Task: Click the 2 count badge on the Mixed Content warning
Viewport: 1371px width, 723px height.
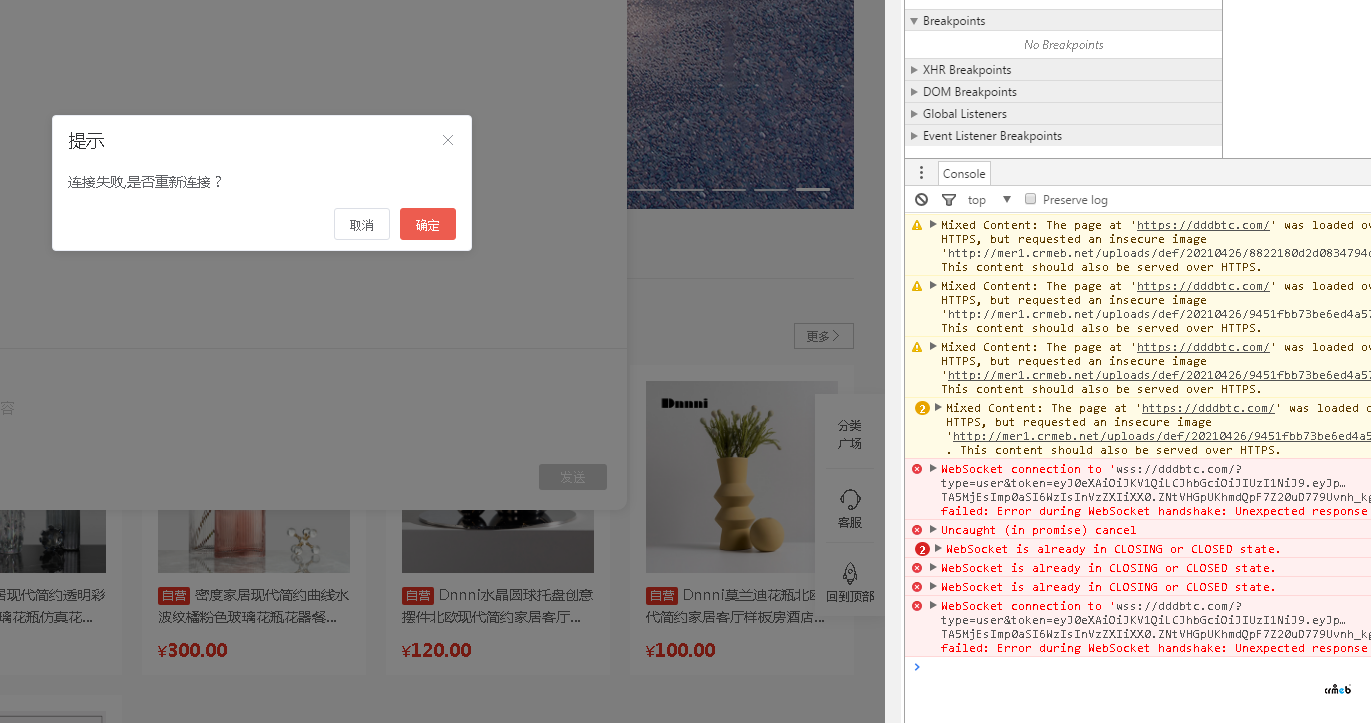Action: coord(923,408)
